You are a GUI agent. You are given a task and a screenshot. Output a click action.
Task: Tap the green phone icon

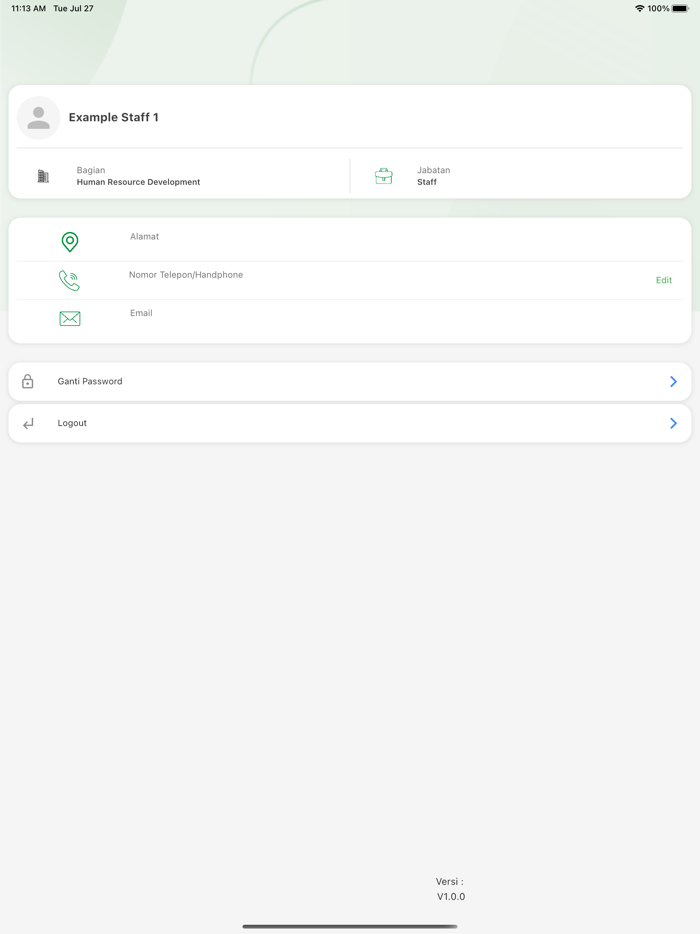point(69,281)
